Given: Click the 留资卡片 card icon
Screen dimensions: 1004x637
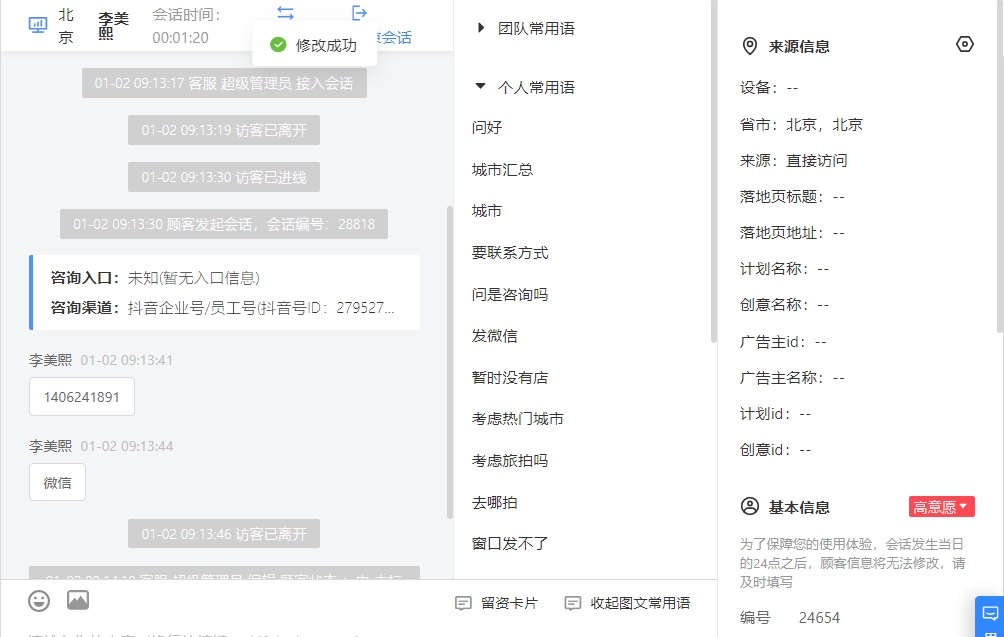Looking at the screenshot, I should tap(463, 603).
